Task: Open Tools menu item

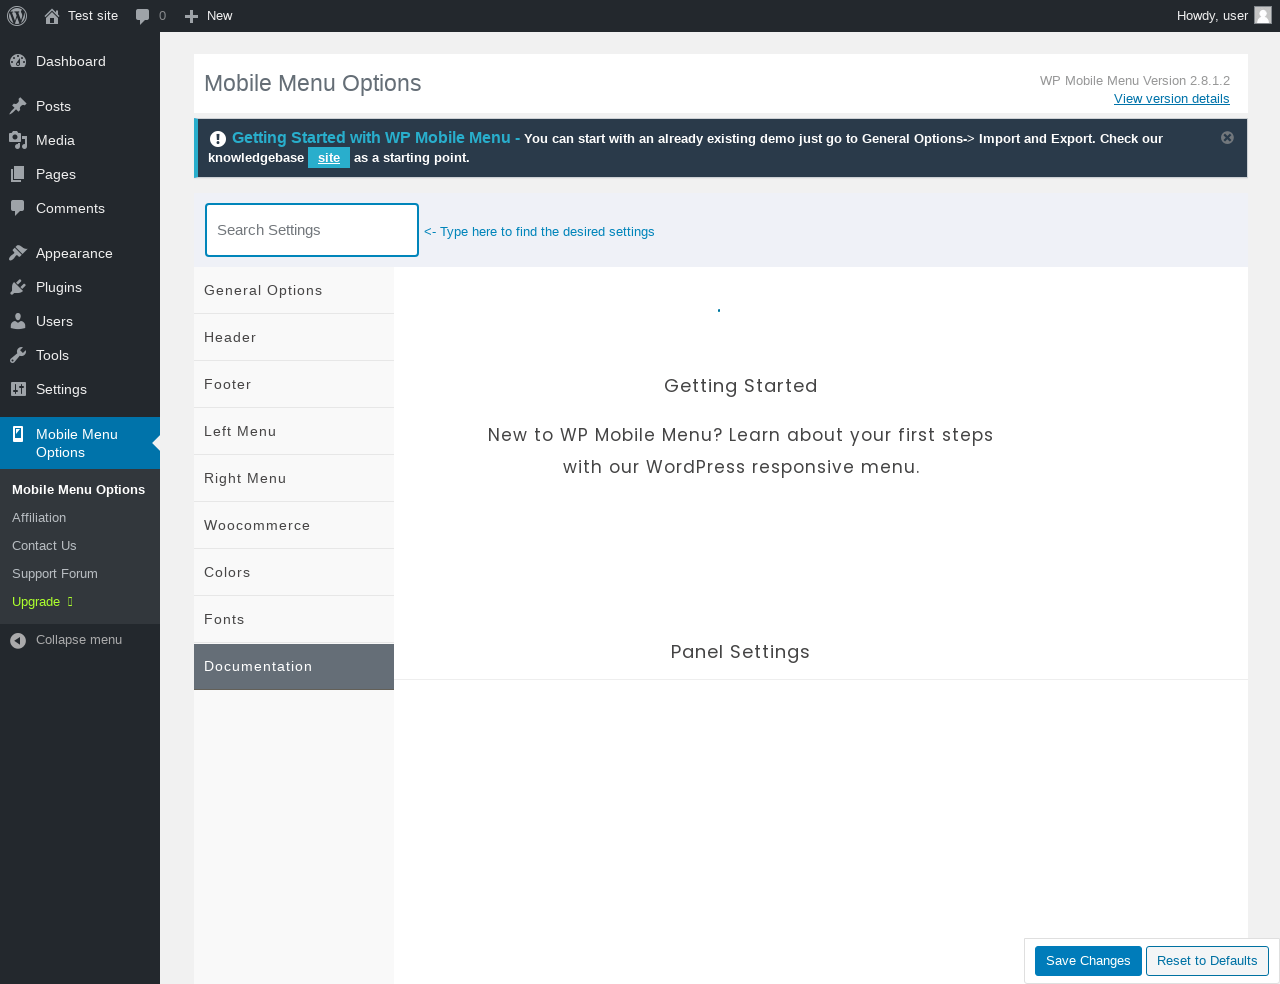Action: click(x=80, y=355)
